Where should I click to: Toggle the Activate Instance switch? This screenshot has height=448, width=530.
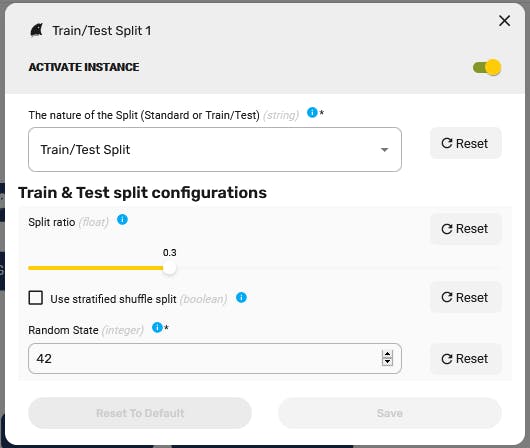487,67
